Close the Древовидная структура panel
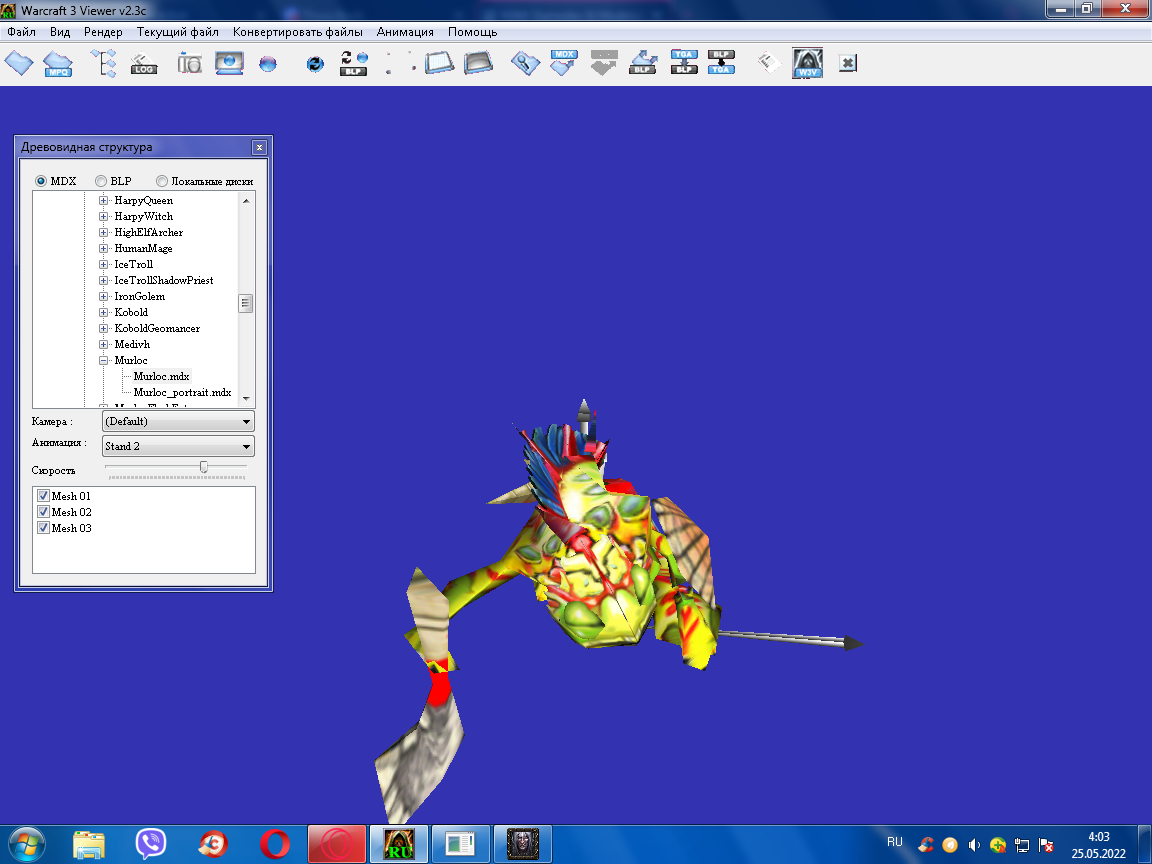The width and height of the screenshot is (1152, 864). coord(259,148)
